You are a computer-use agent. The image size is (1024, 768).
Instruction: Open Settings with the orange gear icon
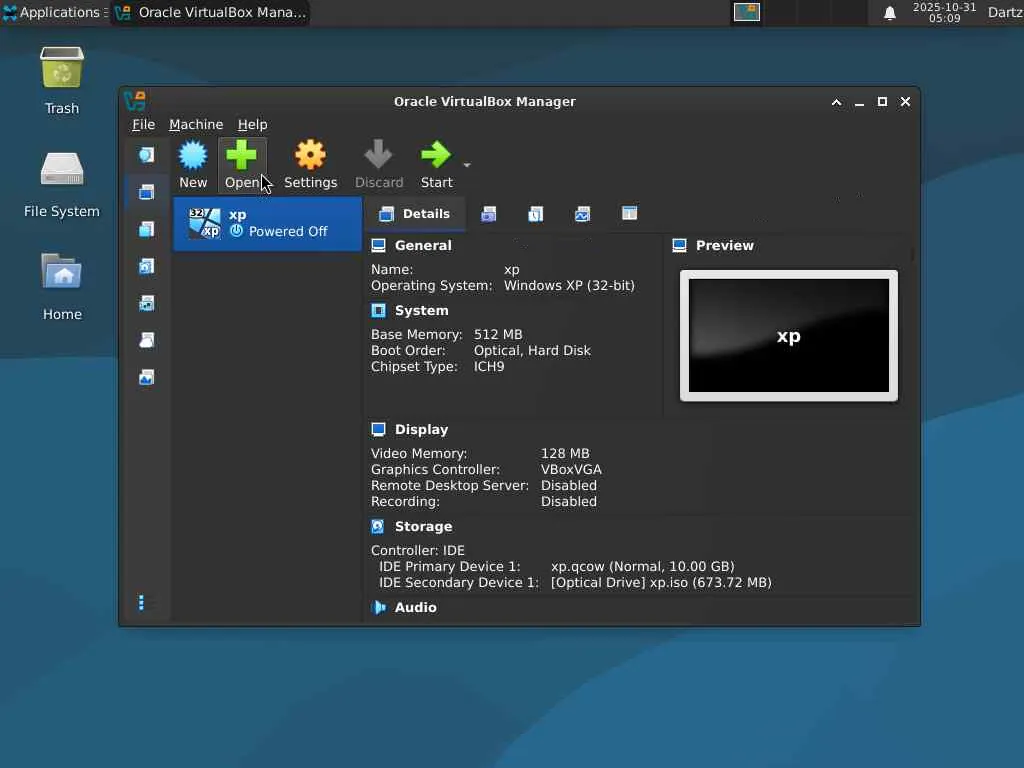pos(310,155)
